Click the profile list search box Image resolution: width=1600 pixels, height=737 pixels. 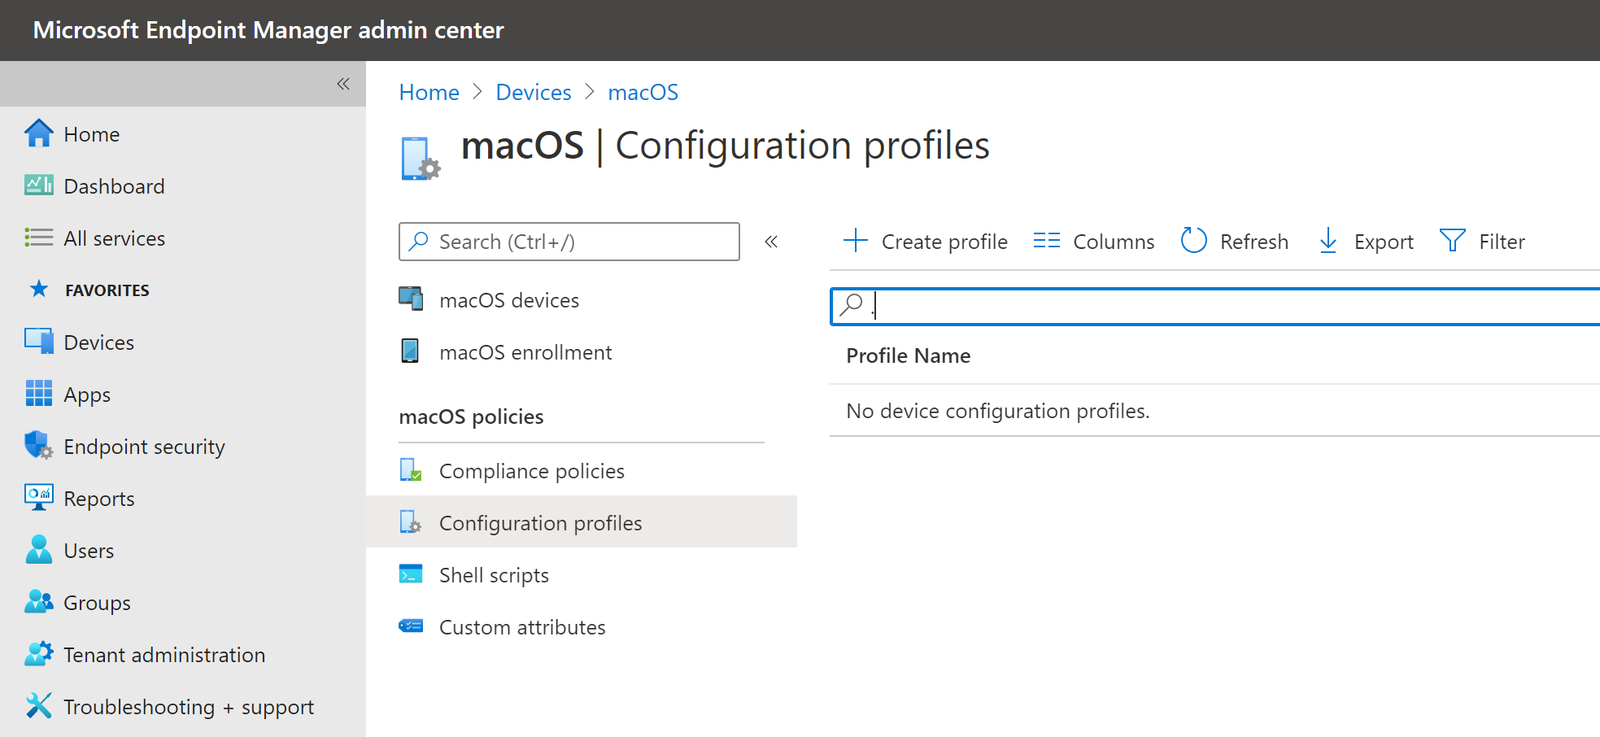[1215, 306]
